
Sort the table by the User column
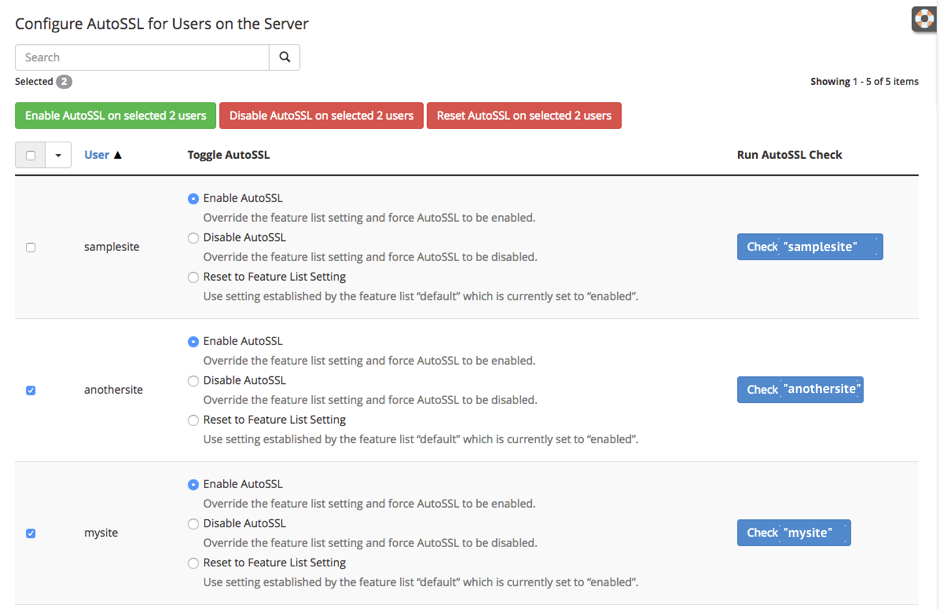pyautogui.click(x=98, y=154)
